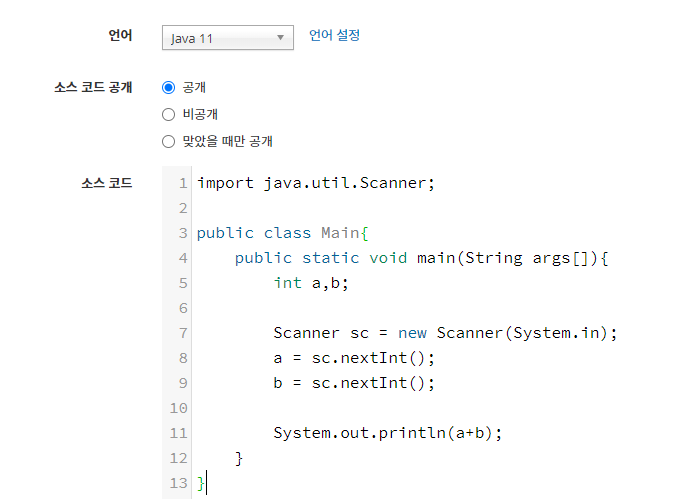This screenshot has width=693, height=502.
Task: Click the 'b = sc.nextInt();' line
Action: [354, 383]
